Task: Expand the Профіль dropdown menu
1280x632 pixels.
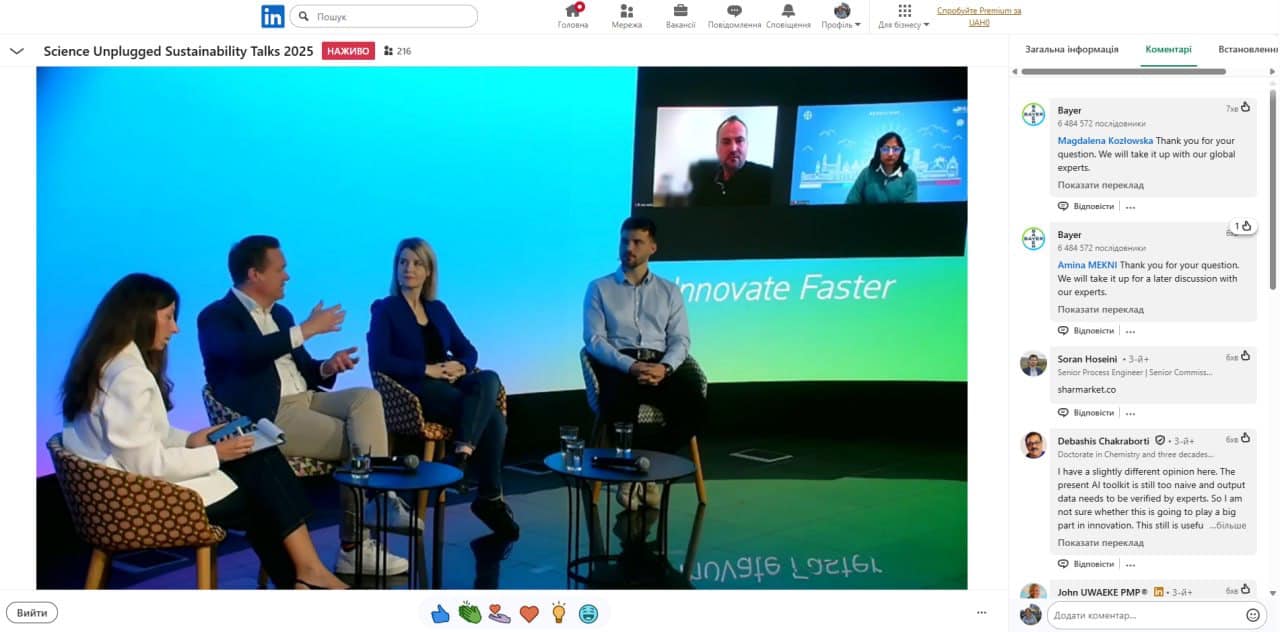Action: click(x=841, y=17)
